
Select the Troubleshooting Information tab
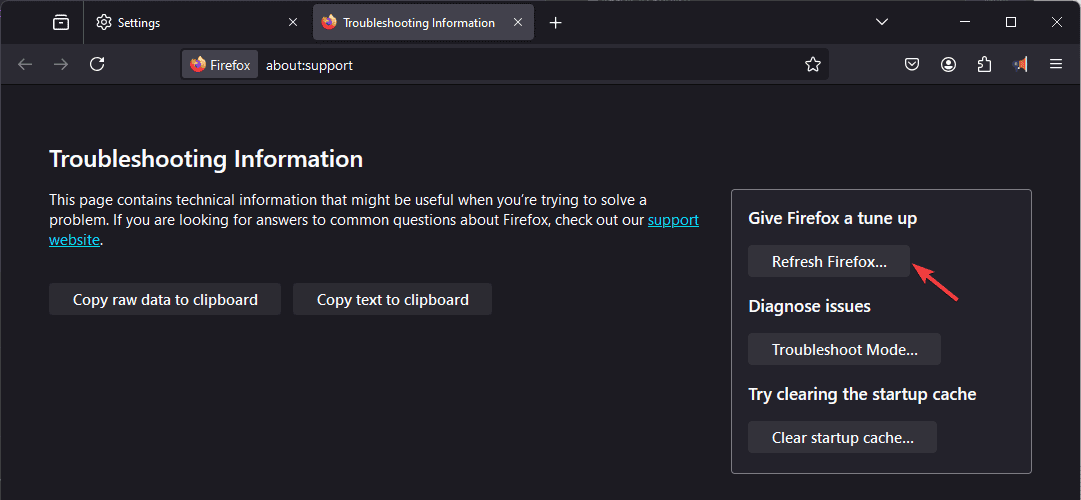point(423,23)
